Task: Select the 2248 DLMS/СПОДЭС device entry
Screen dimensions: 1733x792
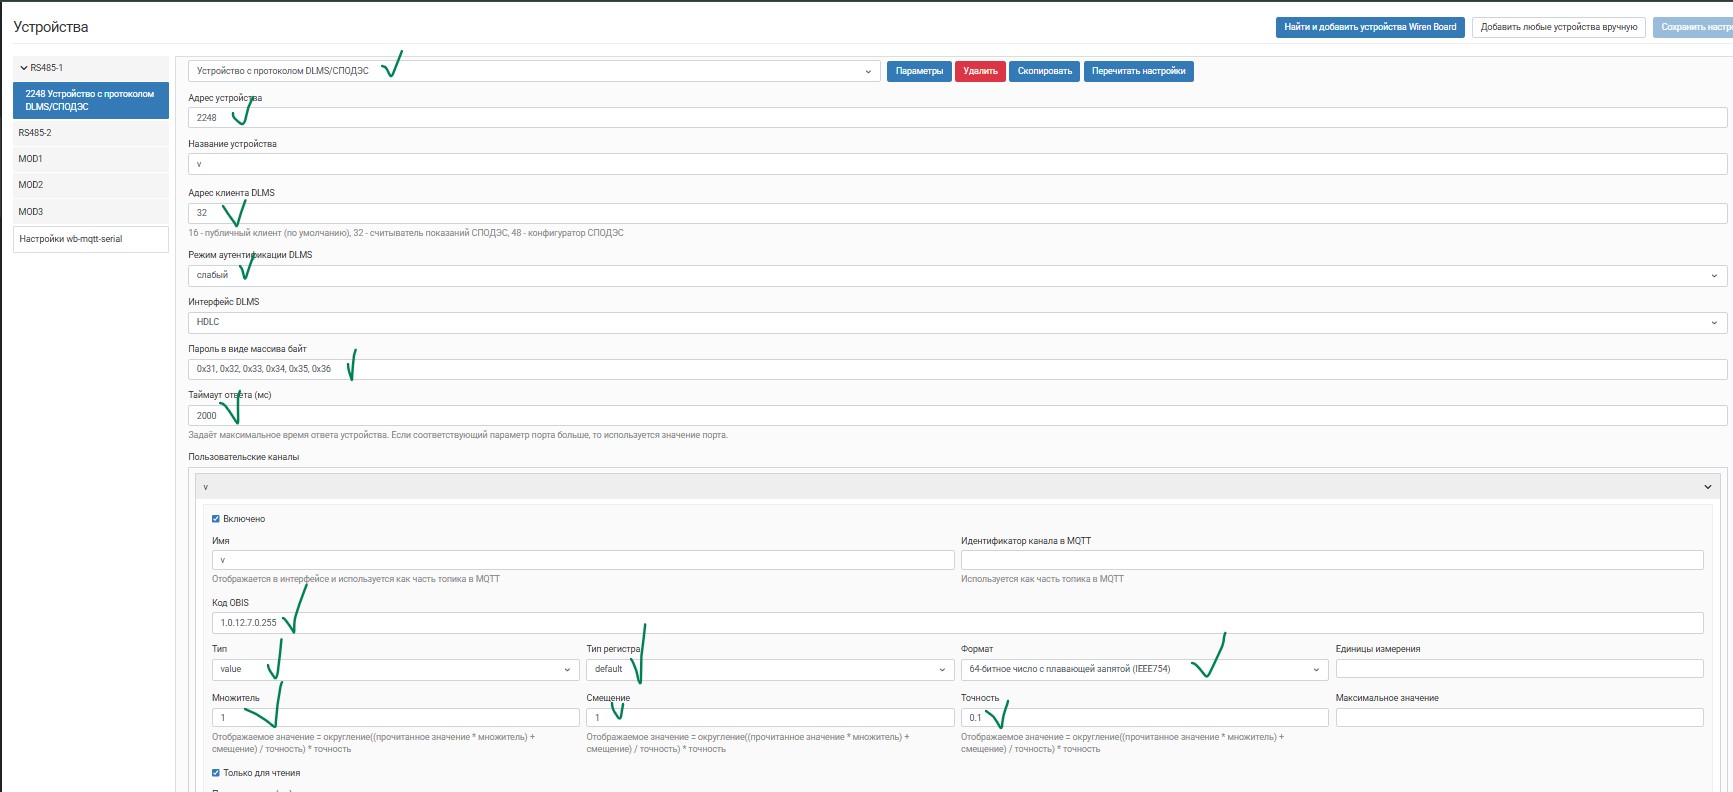Action: [91, 100]
